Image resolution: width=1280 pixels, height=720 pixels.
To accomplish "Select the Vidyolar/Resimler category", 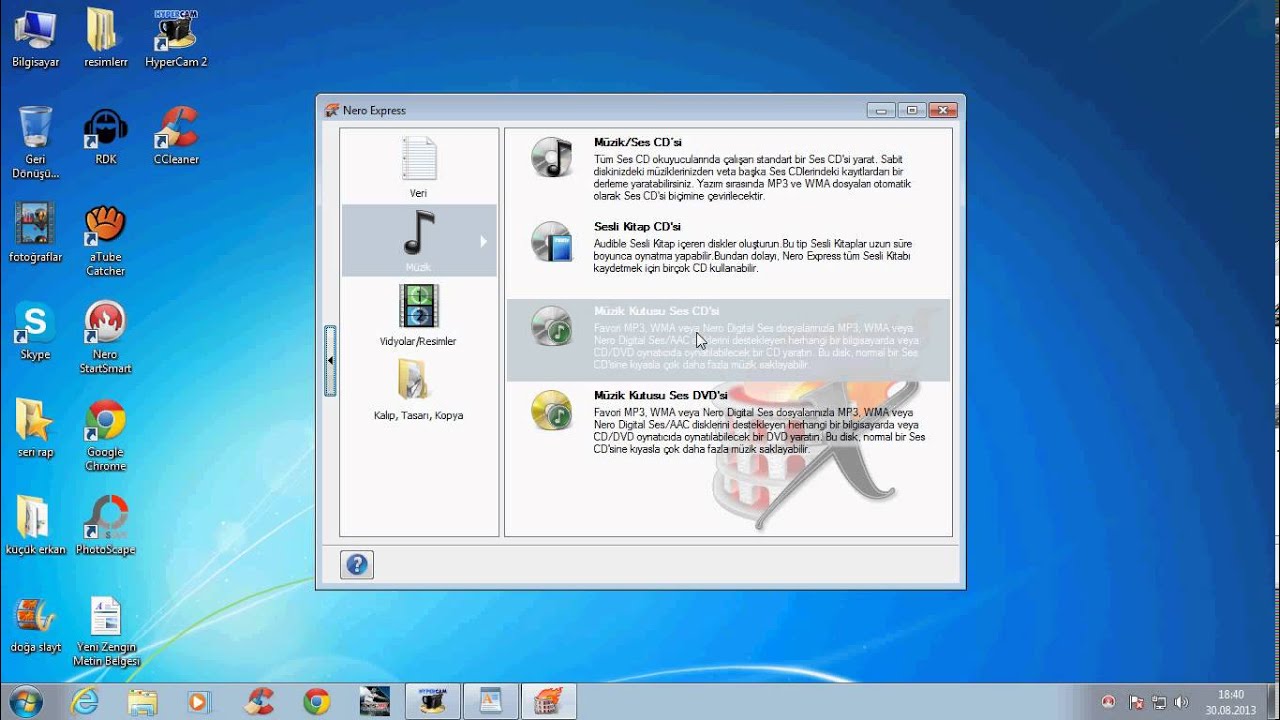I will point(418,315).
